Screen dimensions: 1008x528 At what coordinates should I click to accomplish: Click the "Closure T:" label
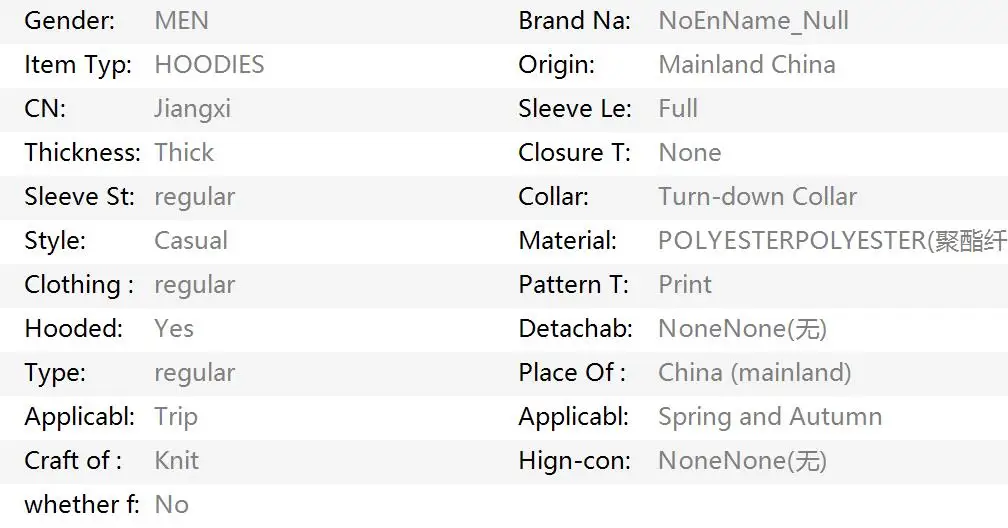574,153
